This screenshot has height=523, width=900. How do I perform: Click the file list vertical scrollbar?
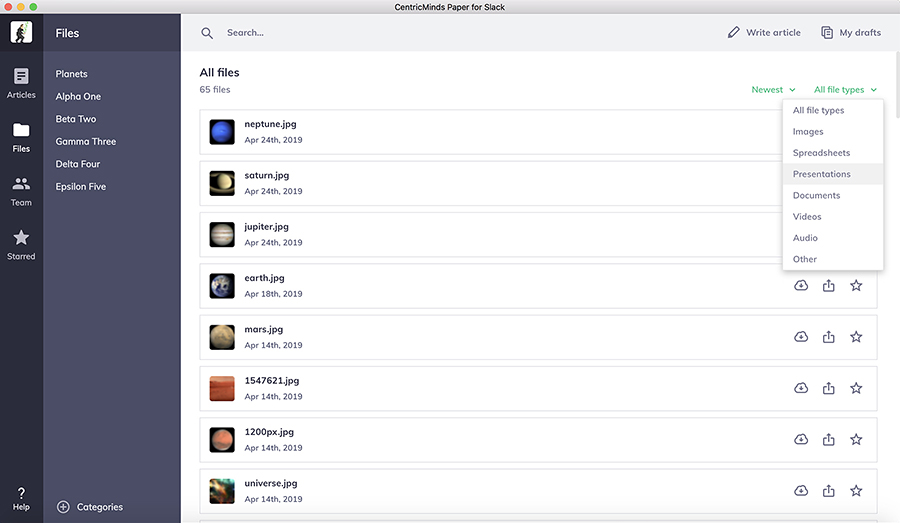point(897,85)
